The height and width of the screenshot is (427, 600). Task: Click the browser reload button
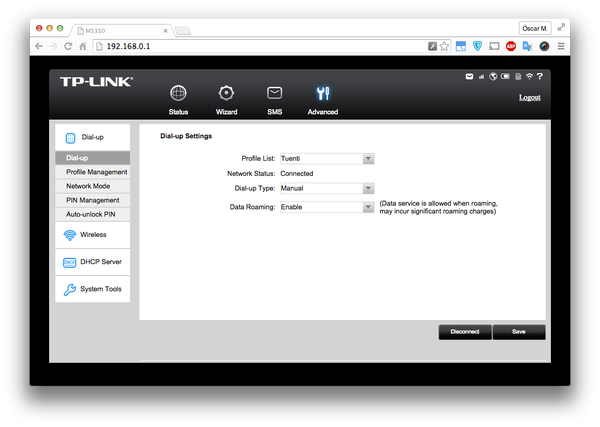pos(68,46)
